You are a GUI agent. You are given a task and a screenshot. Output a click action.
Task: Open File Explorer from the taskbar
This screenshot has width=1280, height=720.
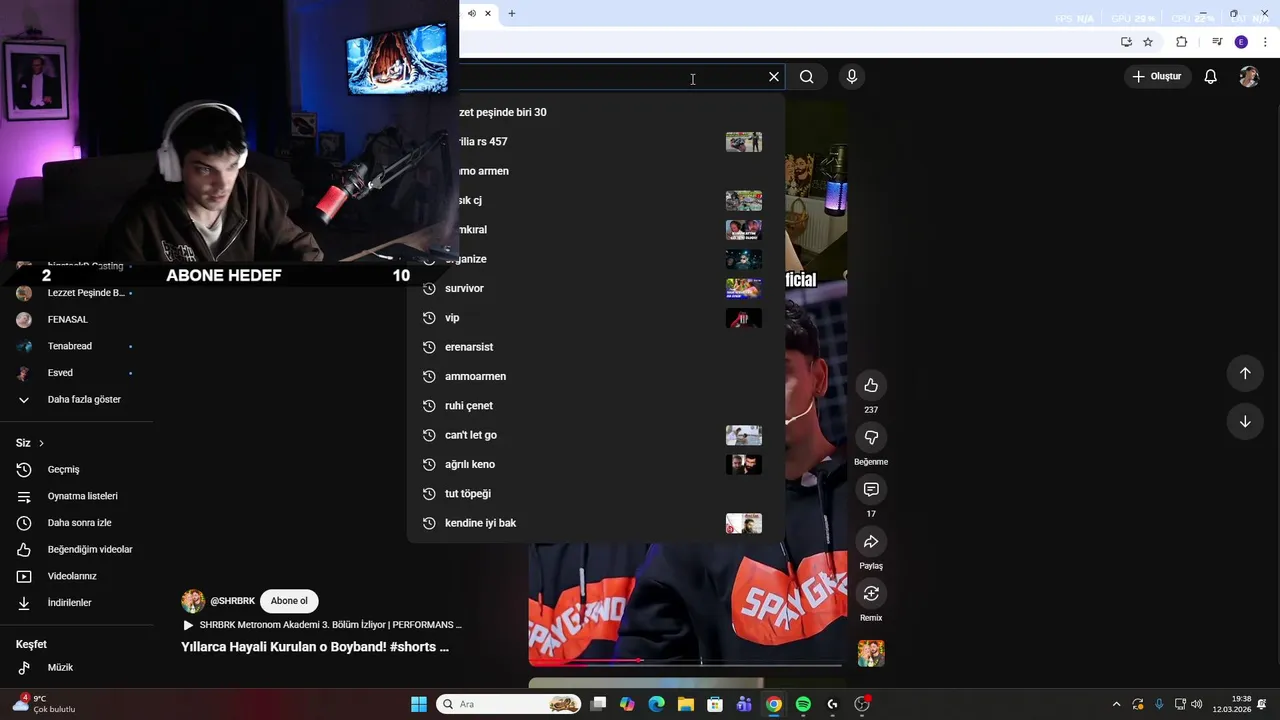(686, 704)
